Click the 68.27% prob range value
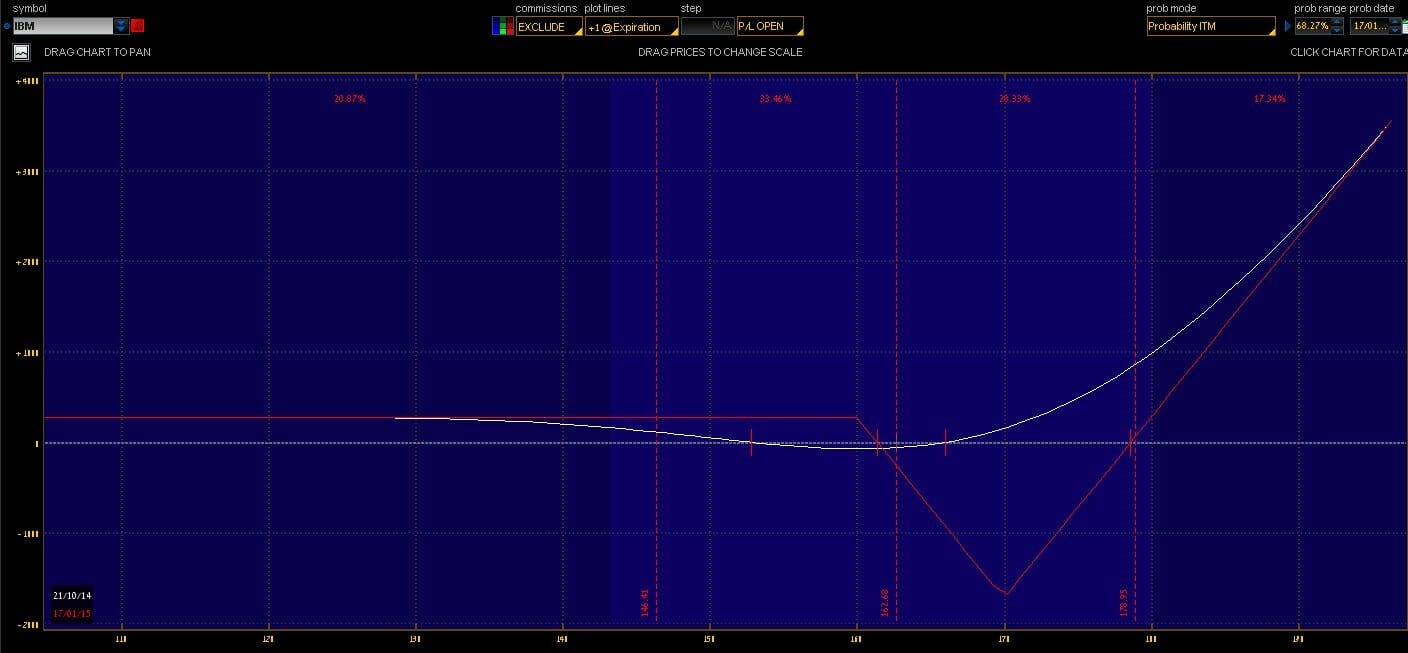The image size is (1408, 653). (x=1313, y=26)
